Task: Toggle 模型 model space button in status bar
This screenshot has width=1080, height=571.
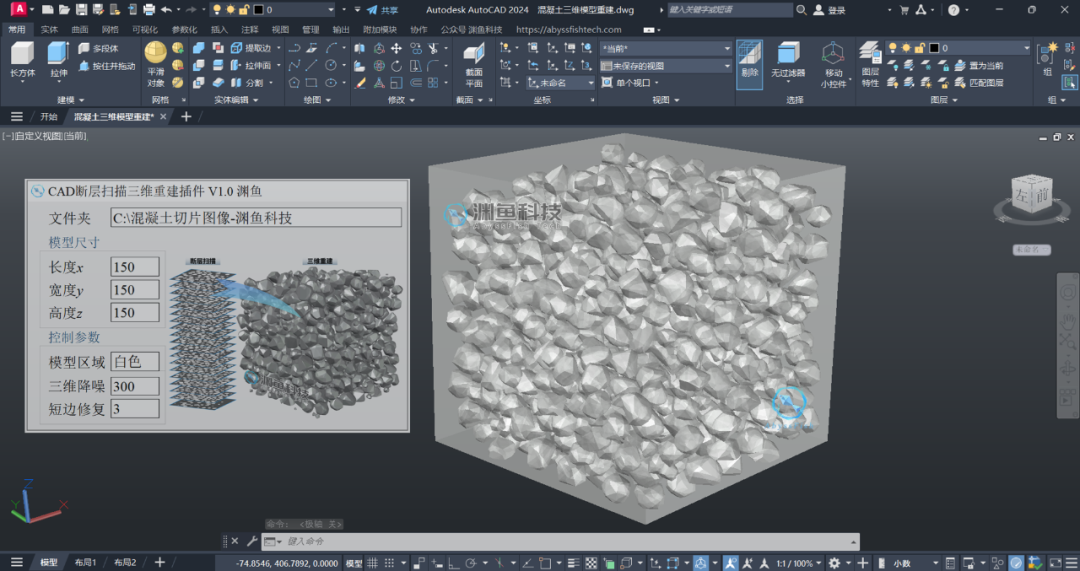Action: [x=354, y=563]
